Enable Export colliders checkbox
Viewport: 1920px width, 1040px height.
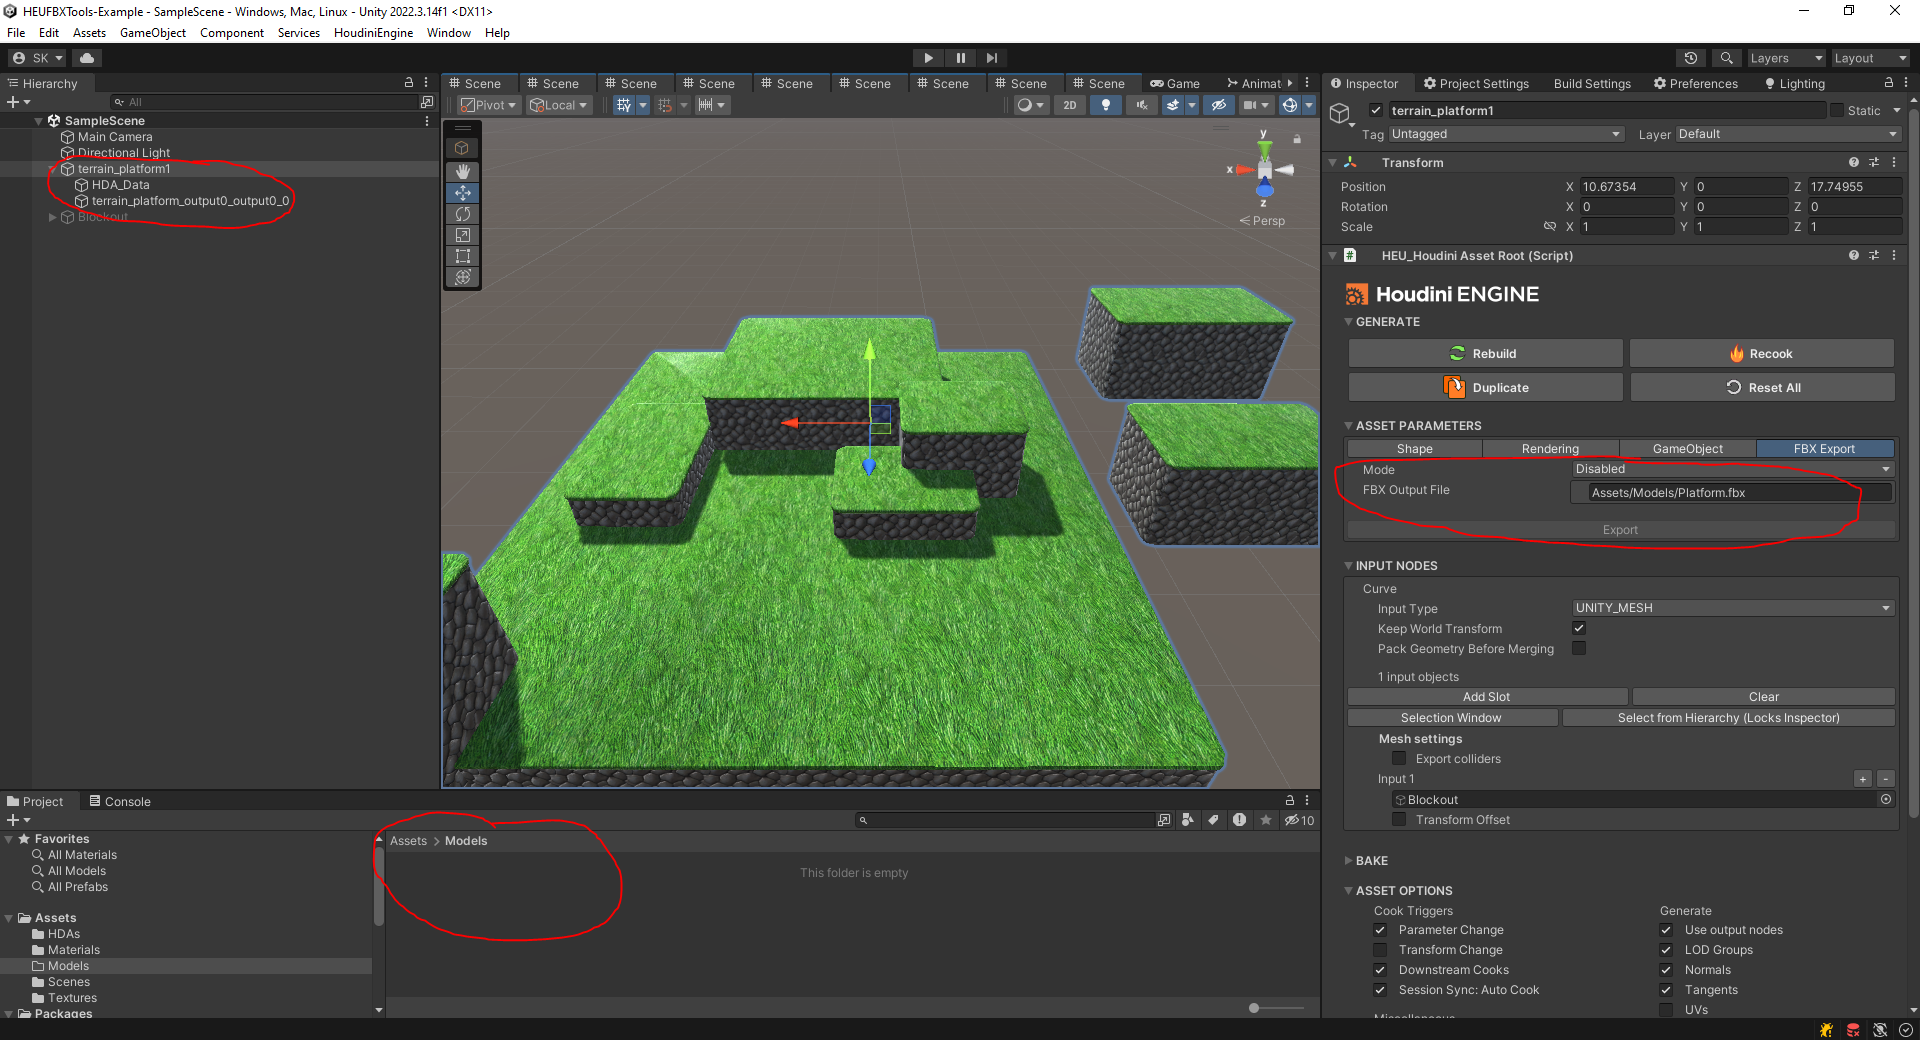click(x=1399, y=758)
